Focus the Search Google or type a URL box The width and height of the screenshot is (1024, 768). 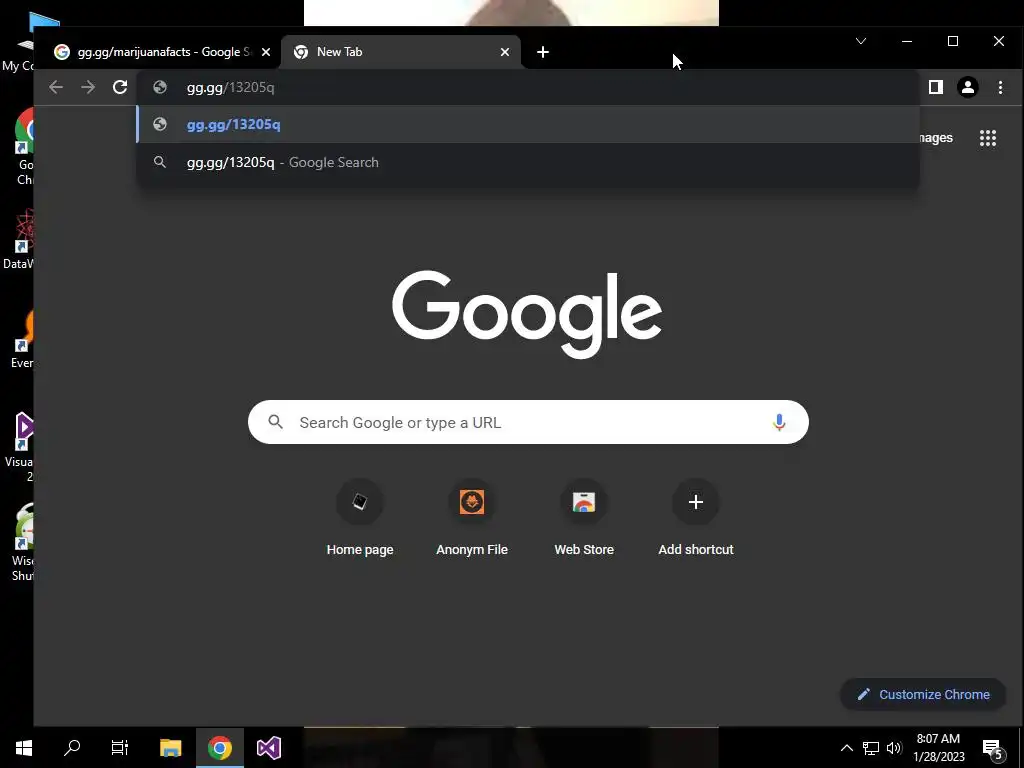[528, 422]
